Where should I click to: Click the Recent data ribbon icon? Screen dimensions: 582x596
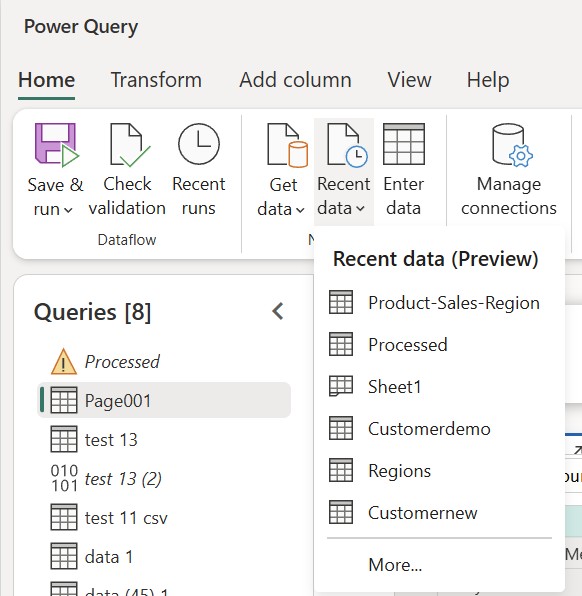click(x=347, y=145)
